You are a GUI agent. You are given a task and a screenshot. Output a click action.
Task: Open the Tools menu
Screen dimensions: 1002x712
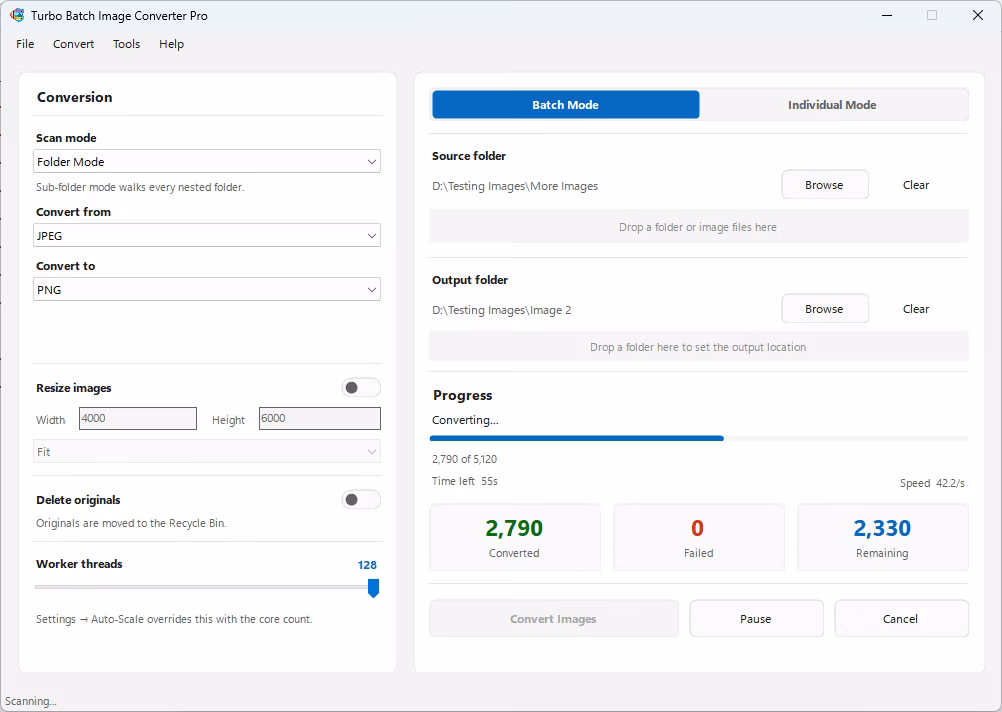pos(127,44)
